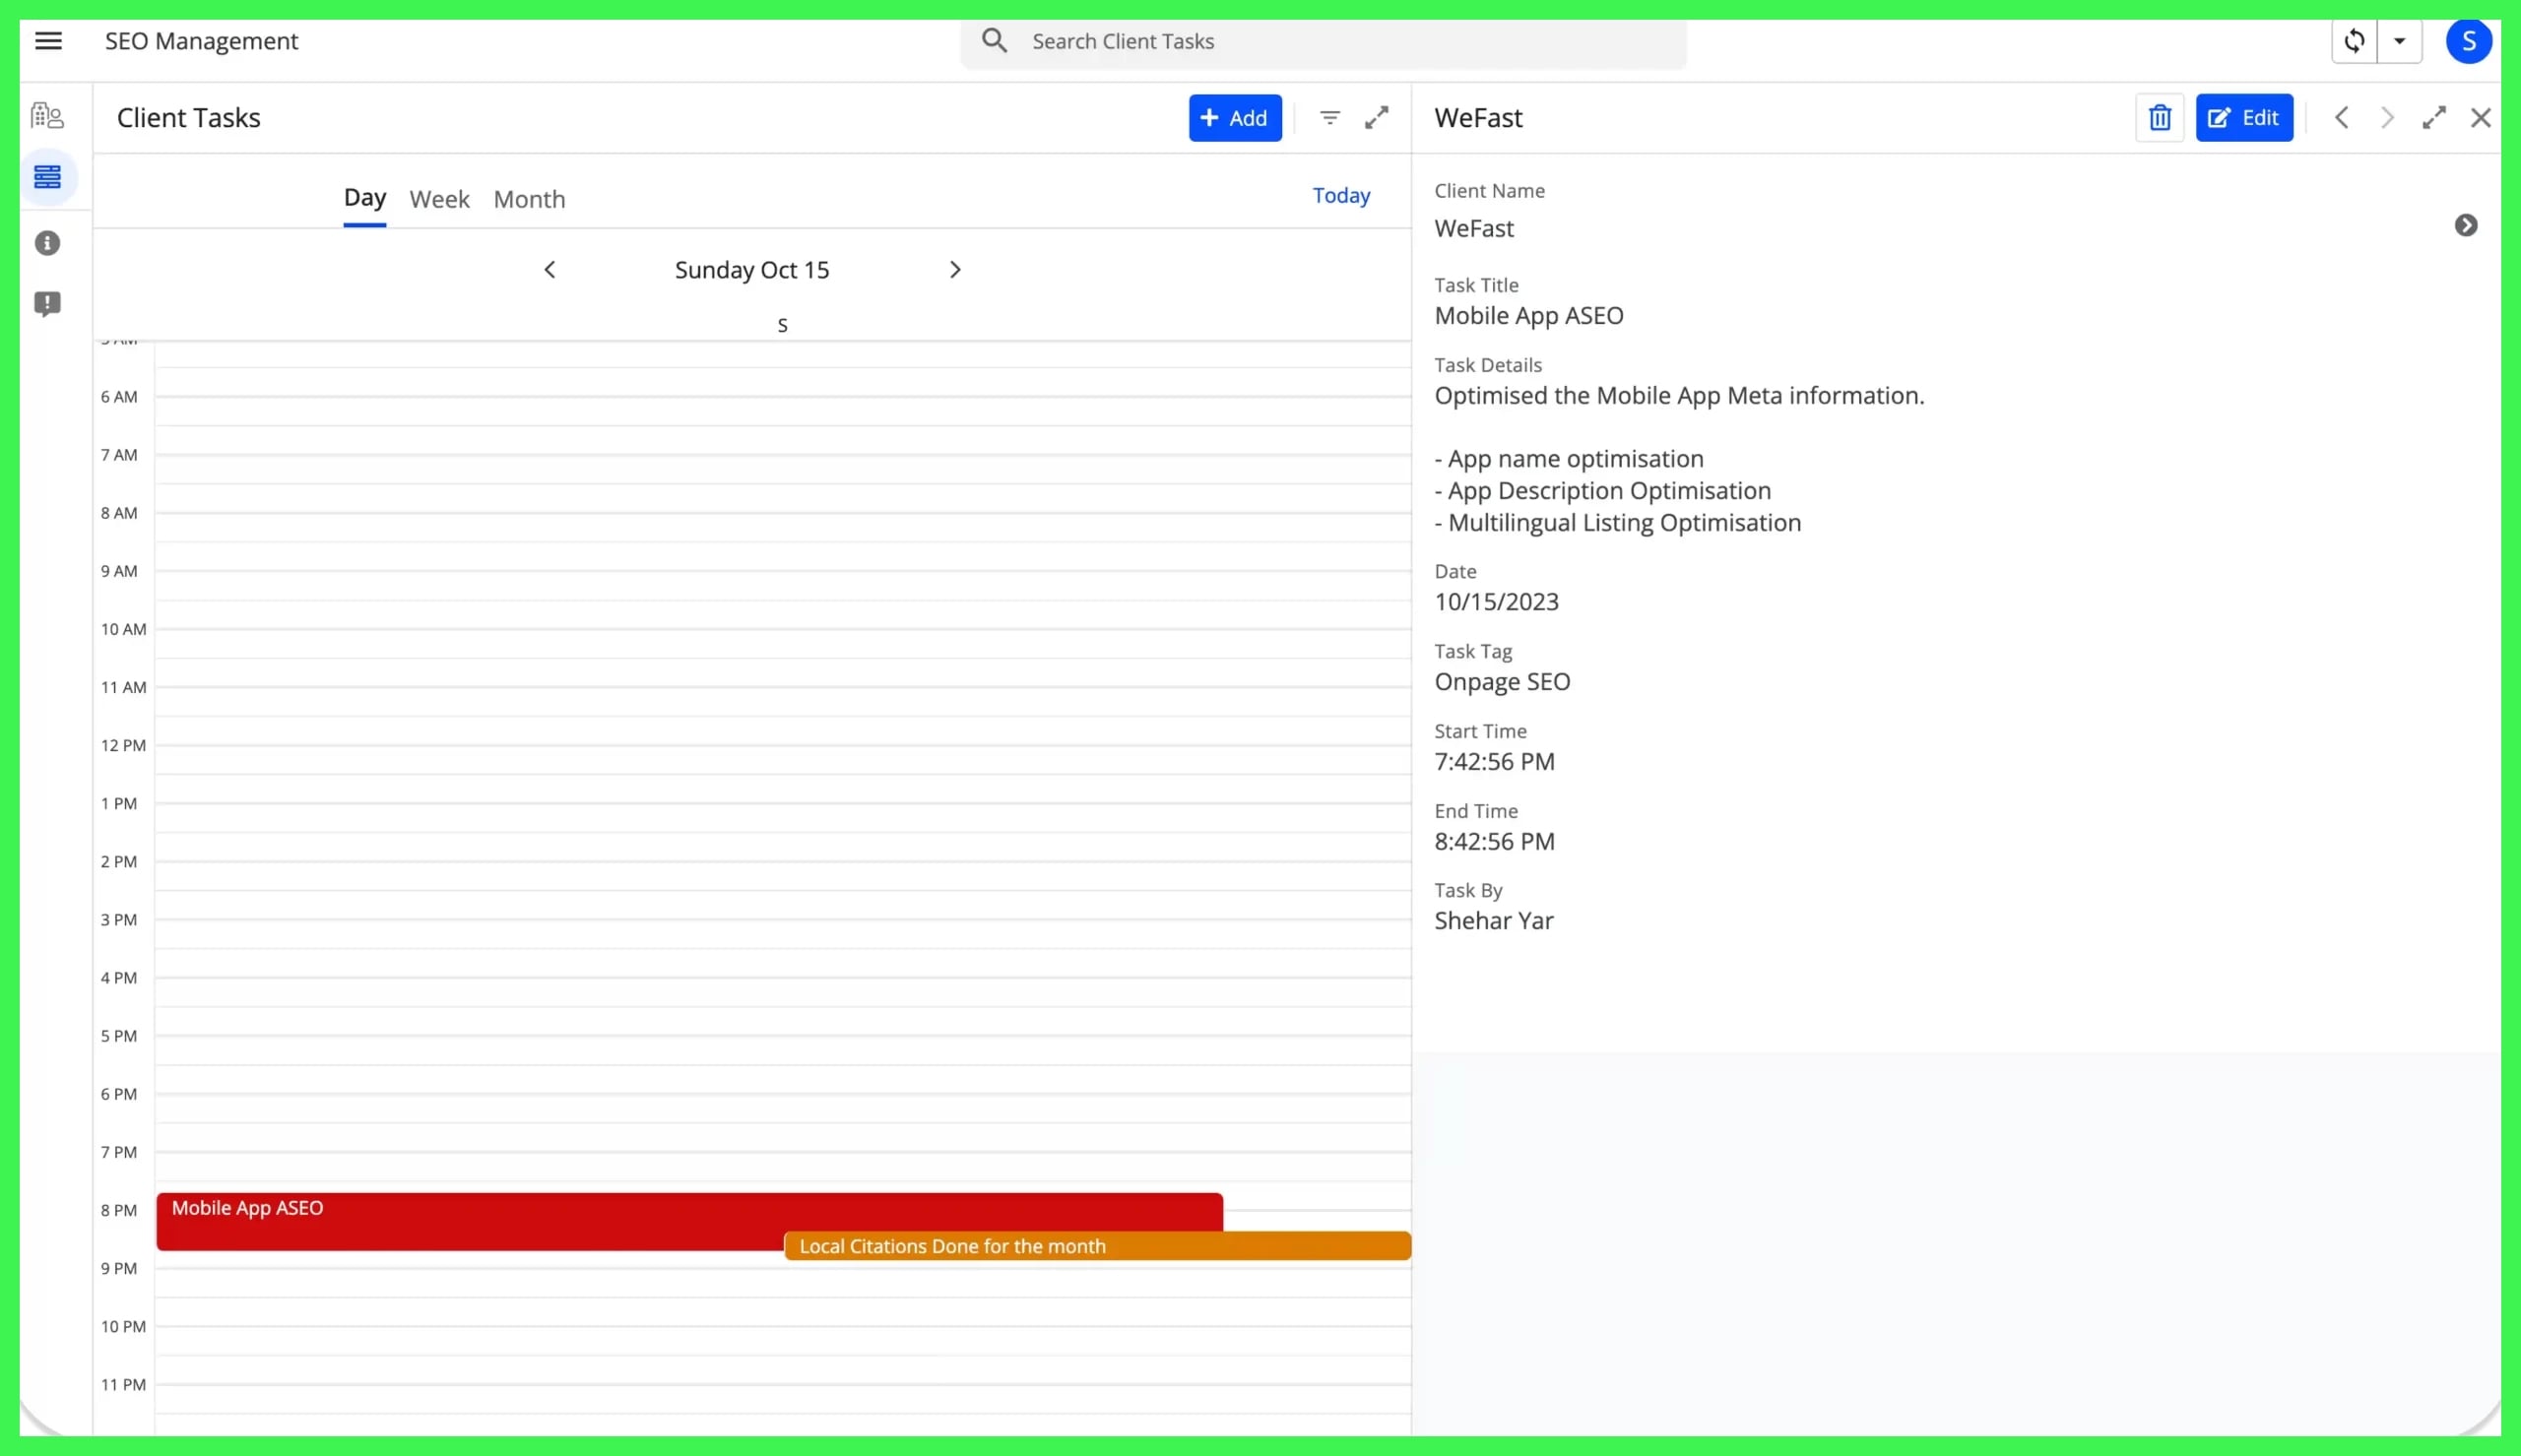
Task: Select the Client Tasks panel sidebar icon
Action: click(x=47, y=176)
